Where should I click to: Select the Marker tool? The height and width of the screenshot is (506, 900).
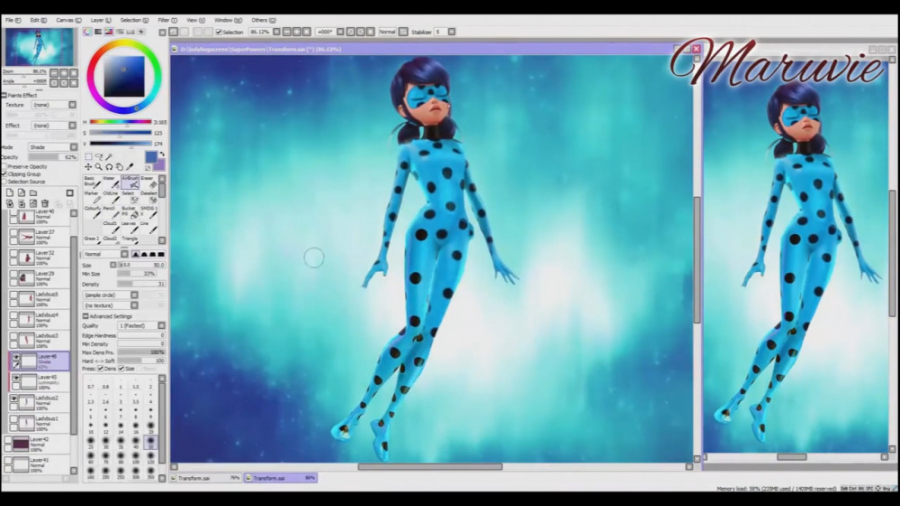93,197
